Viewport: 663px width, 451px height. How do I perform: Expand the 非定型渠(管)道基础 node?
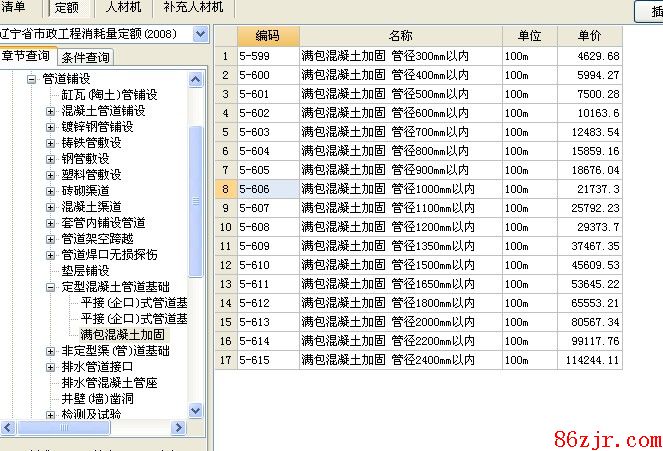point(51,351)
